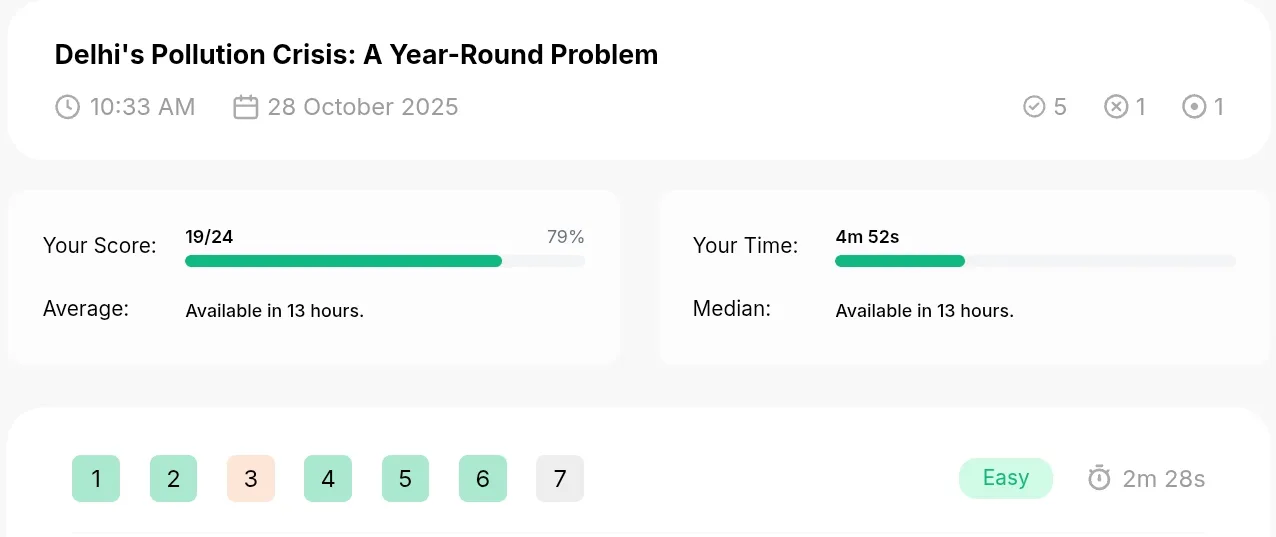Click the Your Time progress bar
1276x537 pixels.
[1035, 261]
